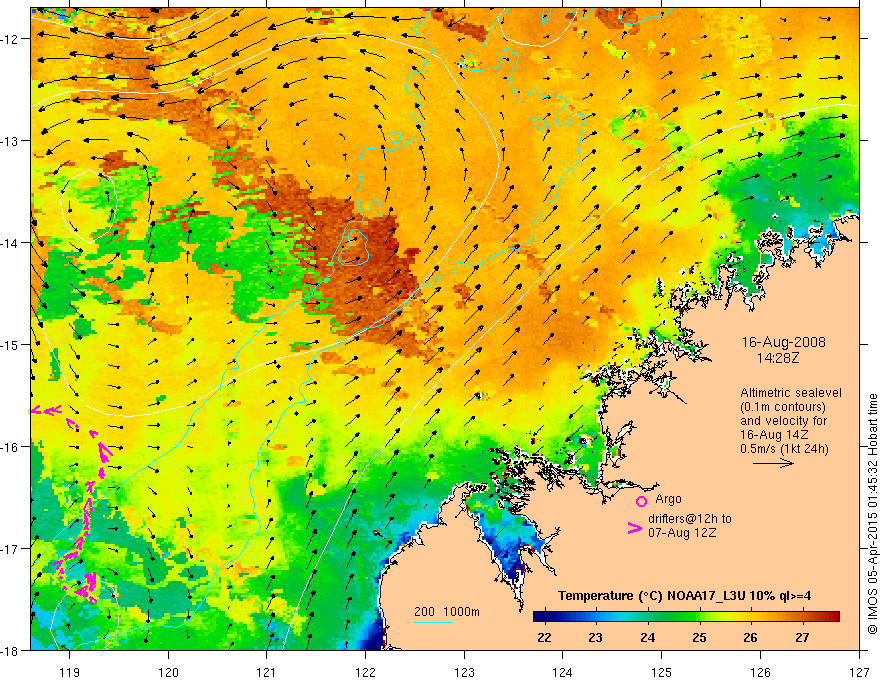The width and height of the screenshot is (880, 680).
Task: Click the 'Temperature (°C) NOAA17_L3U 10% ql>=4' title
Action: tap(684, 596)
